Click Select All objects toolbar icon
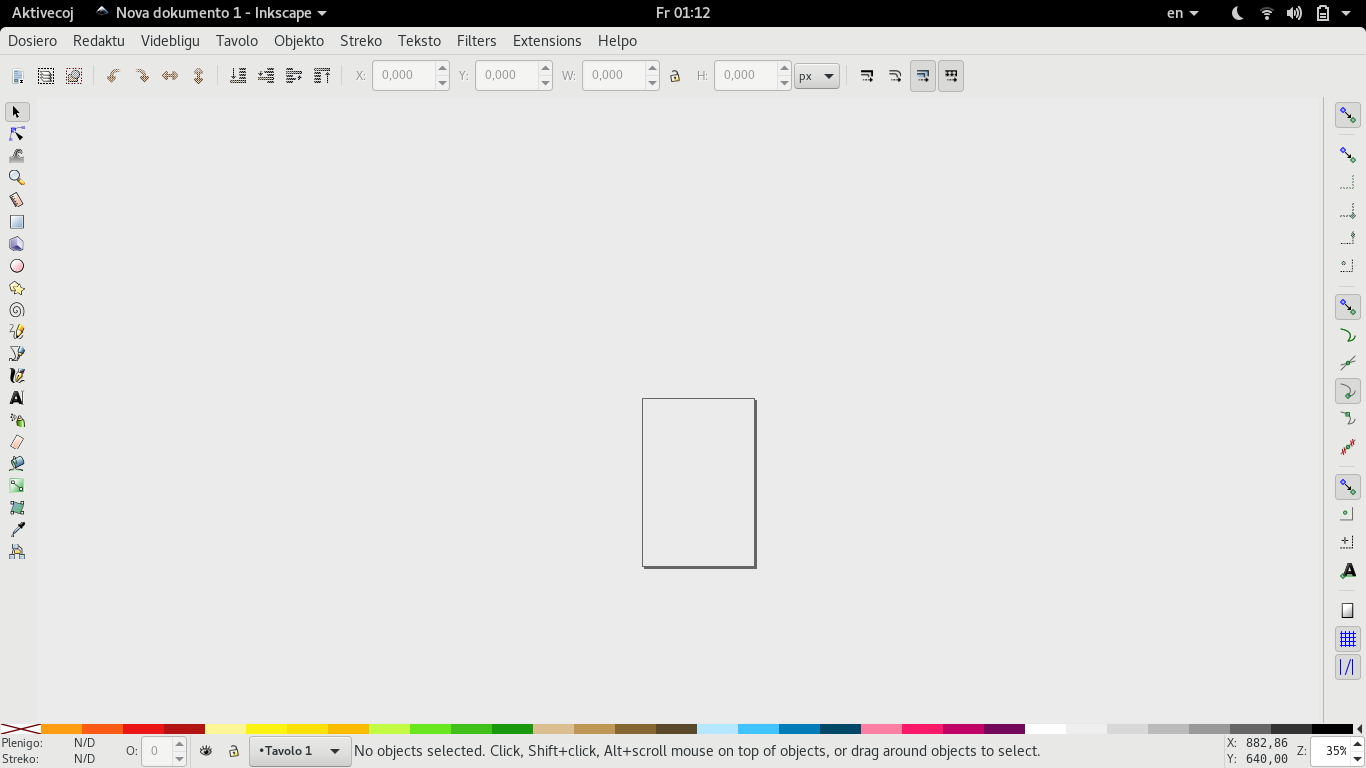This screenshot has width=1366, height=768. (18, 76)
